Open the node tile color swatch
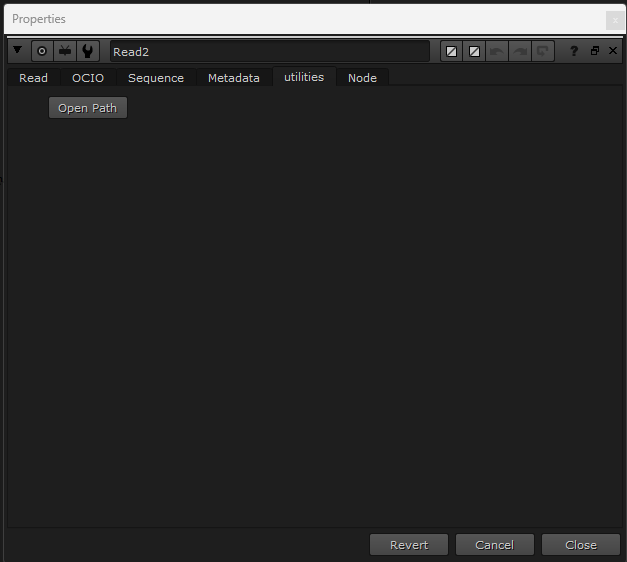This screenshot has width=627, height=562. coord(452,51)
